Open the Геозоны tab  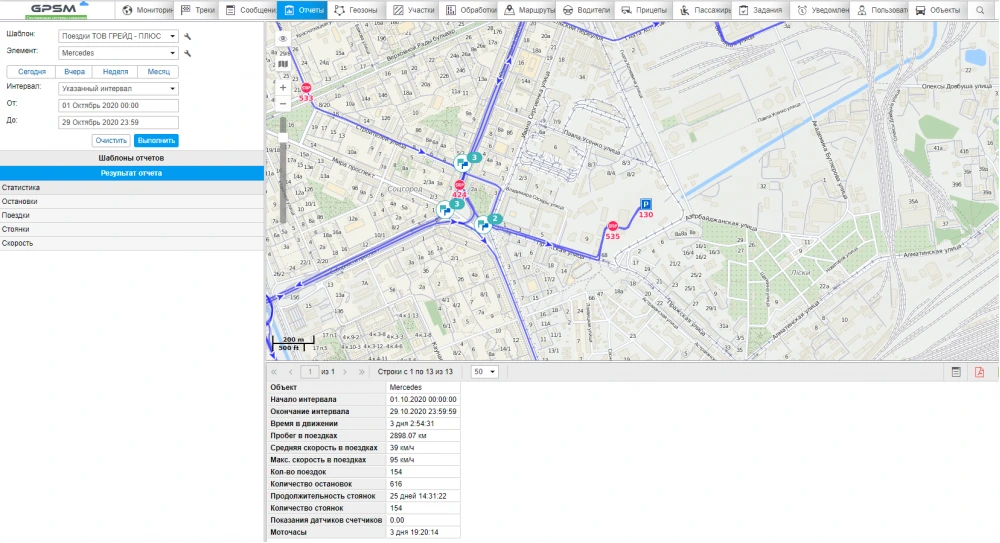coord(355,10)
